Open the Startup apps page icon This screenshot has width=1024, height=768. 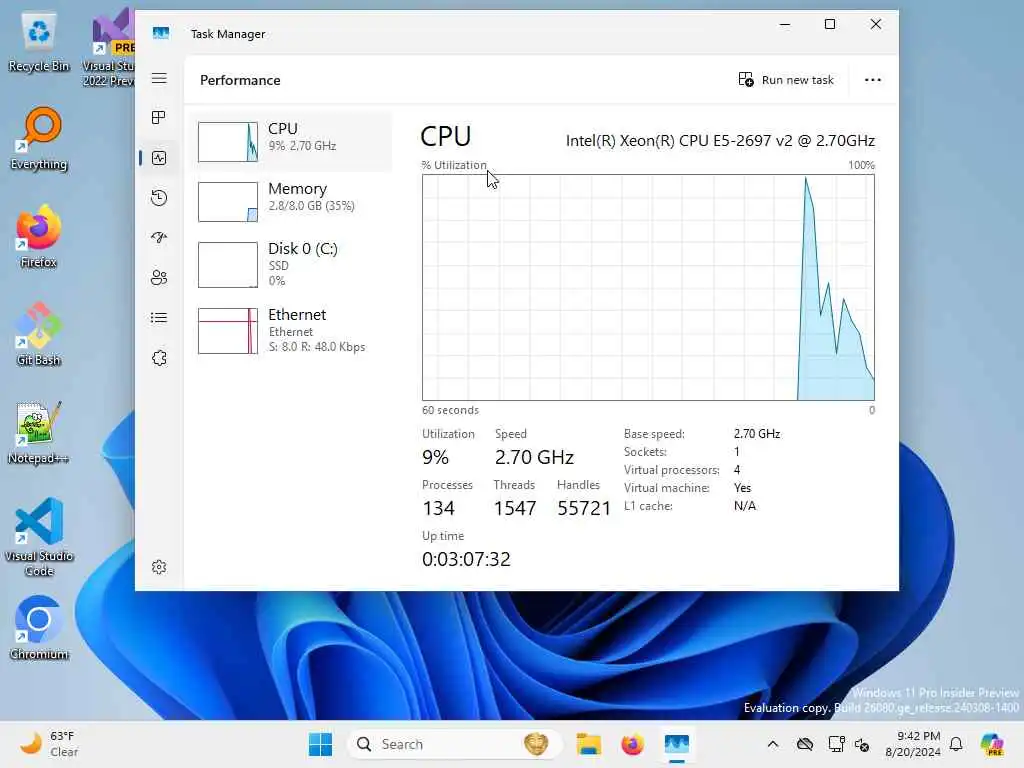159,238
